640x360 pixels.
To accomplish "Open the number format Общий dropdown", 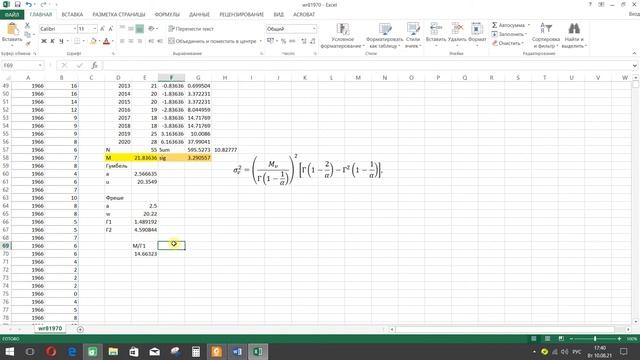I will click(314, 29).
